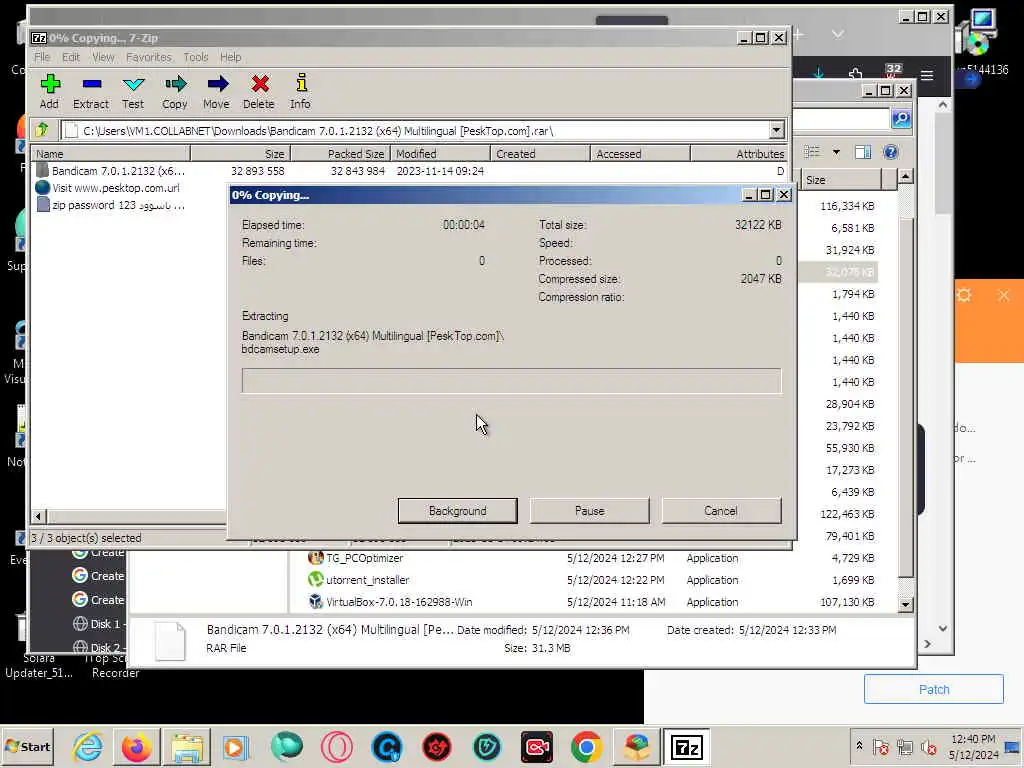
Task: Cancel the copying operation
Action: point(721,511)
